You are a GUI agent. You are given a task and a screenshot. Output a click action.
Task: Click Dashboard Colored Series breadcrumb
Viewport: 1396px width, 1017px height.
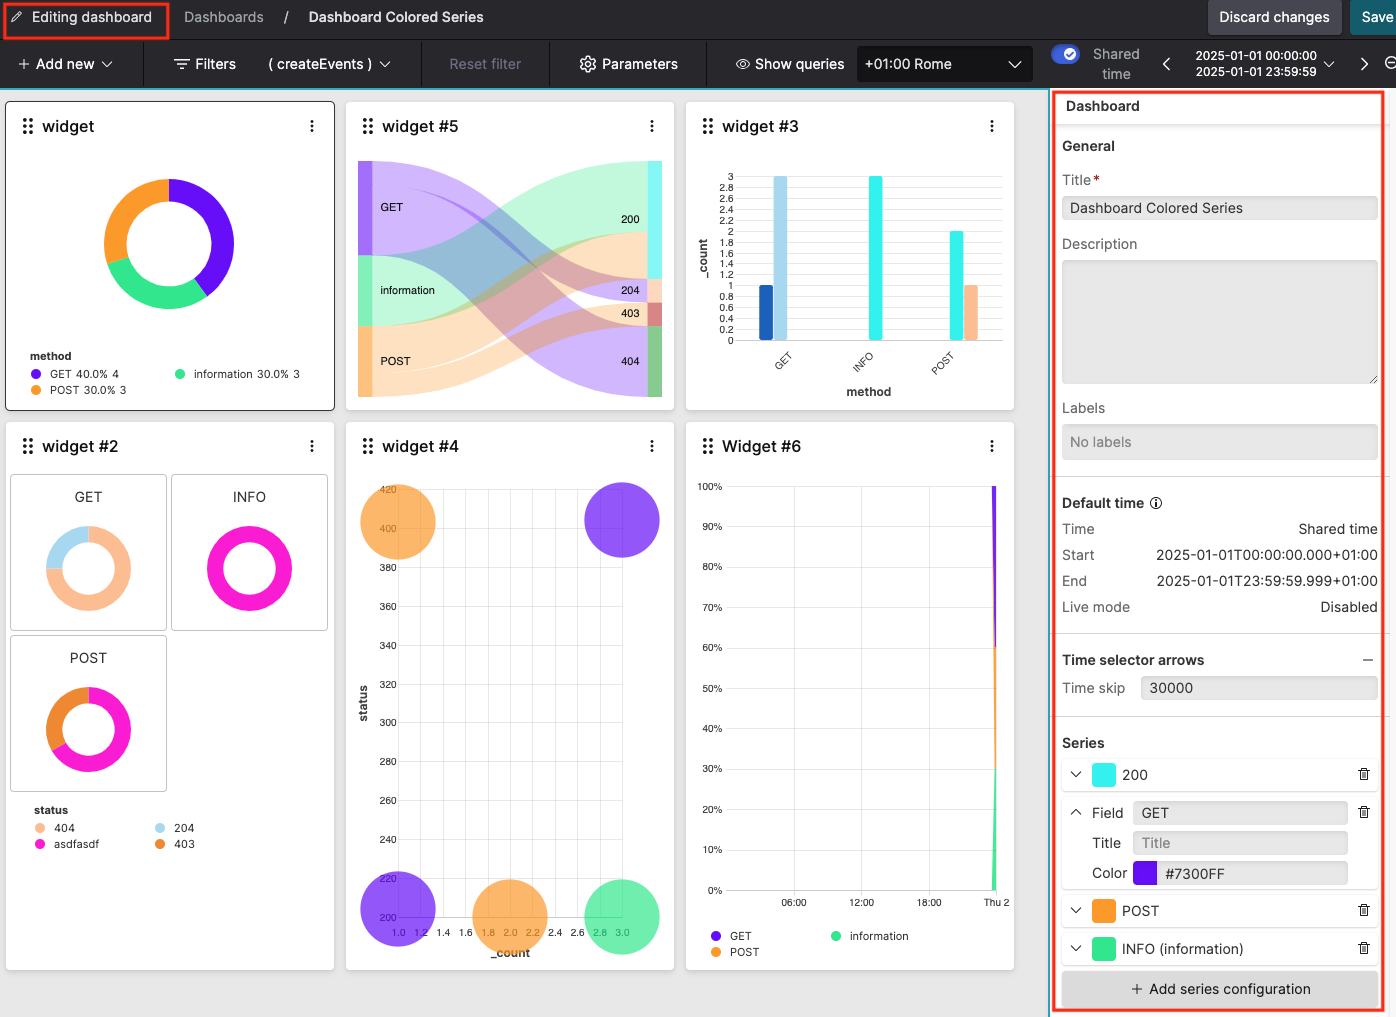[396, 17]
